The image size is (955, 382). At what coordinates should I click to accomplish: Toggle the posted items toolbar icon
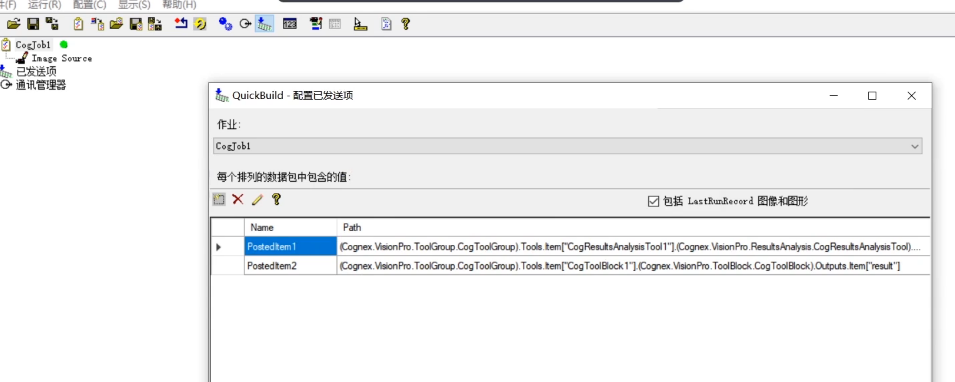pos(264,24)
